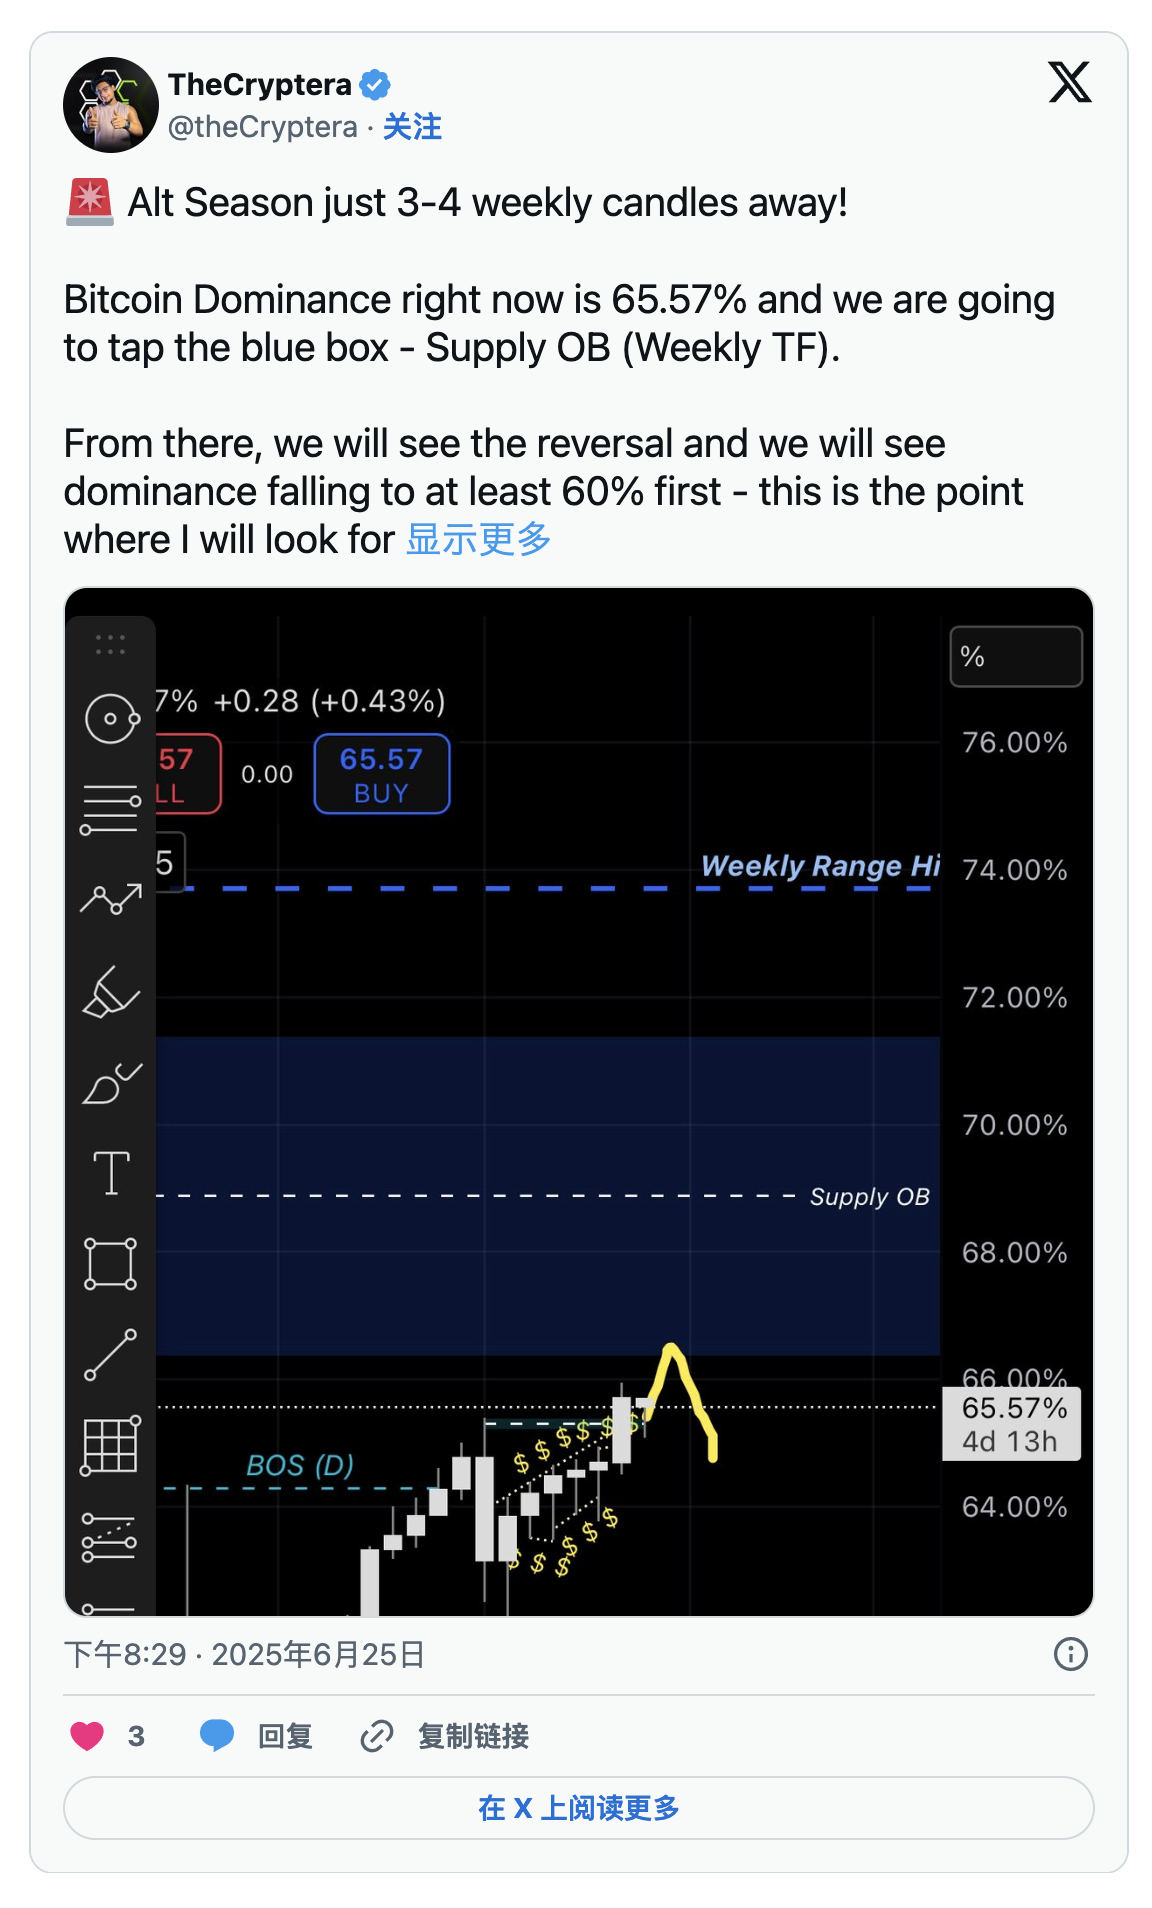Click the TheCryptera profile avatar
Viewport: 1152px width, 1908px height.
(x=111, y=105)
